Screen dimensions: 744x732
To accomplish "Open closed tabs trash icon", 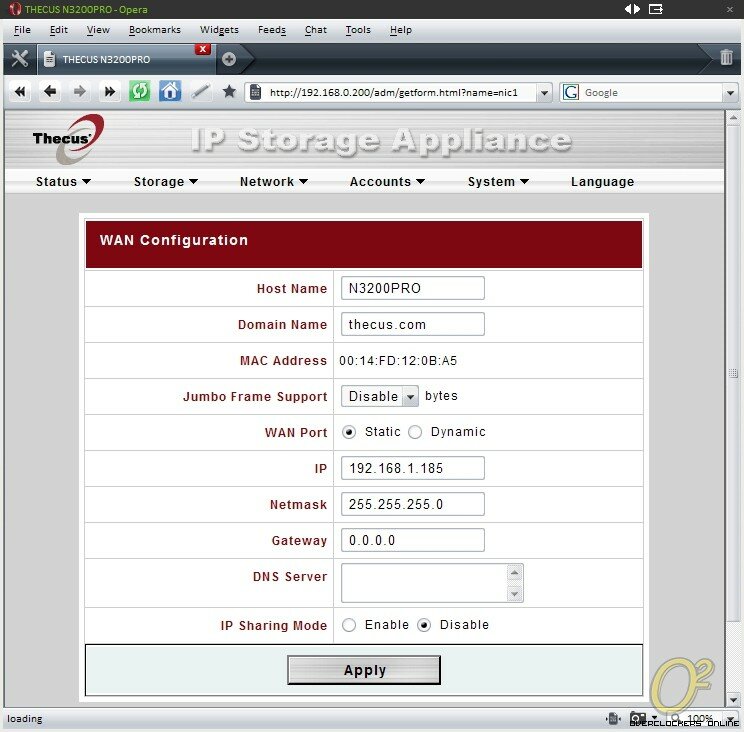I will pyautogui.click(x=726, y=57).
